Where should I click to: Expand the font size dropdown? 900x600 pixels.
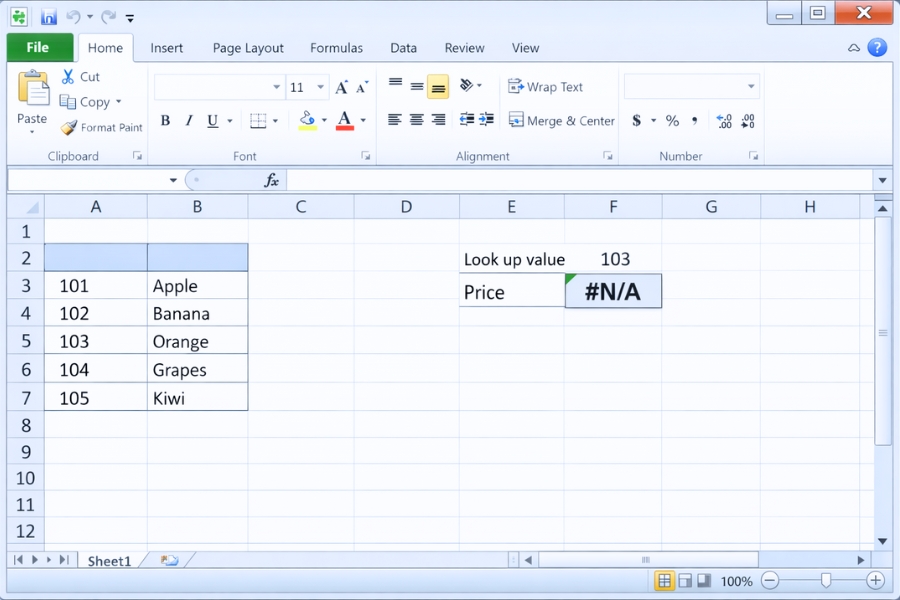pyautogui.click(x=320, y=88)
